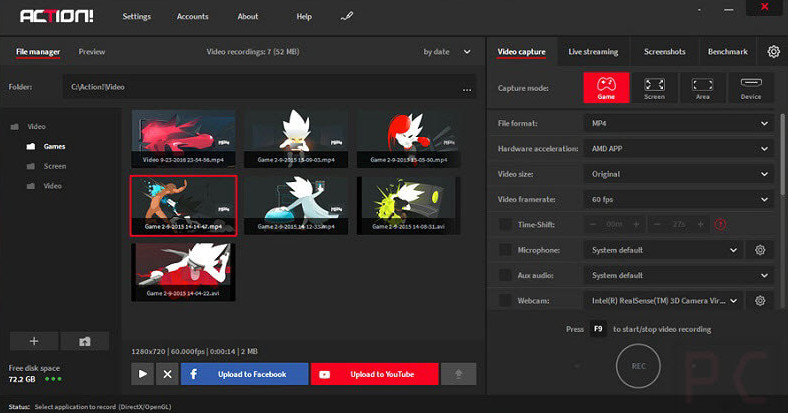Click the Video root folder icon
The height and width of the screenshot is (413, 788).
point(15,127)
